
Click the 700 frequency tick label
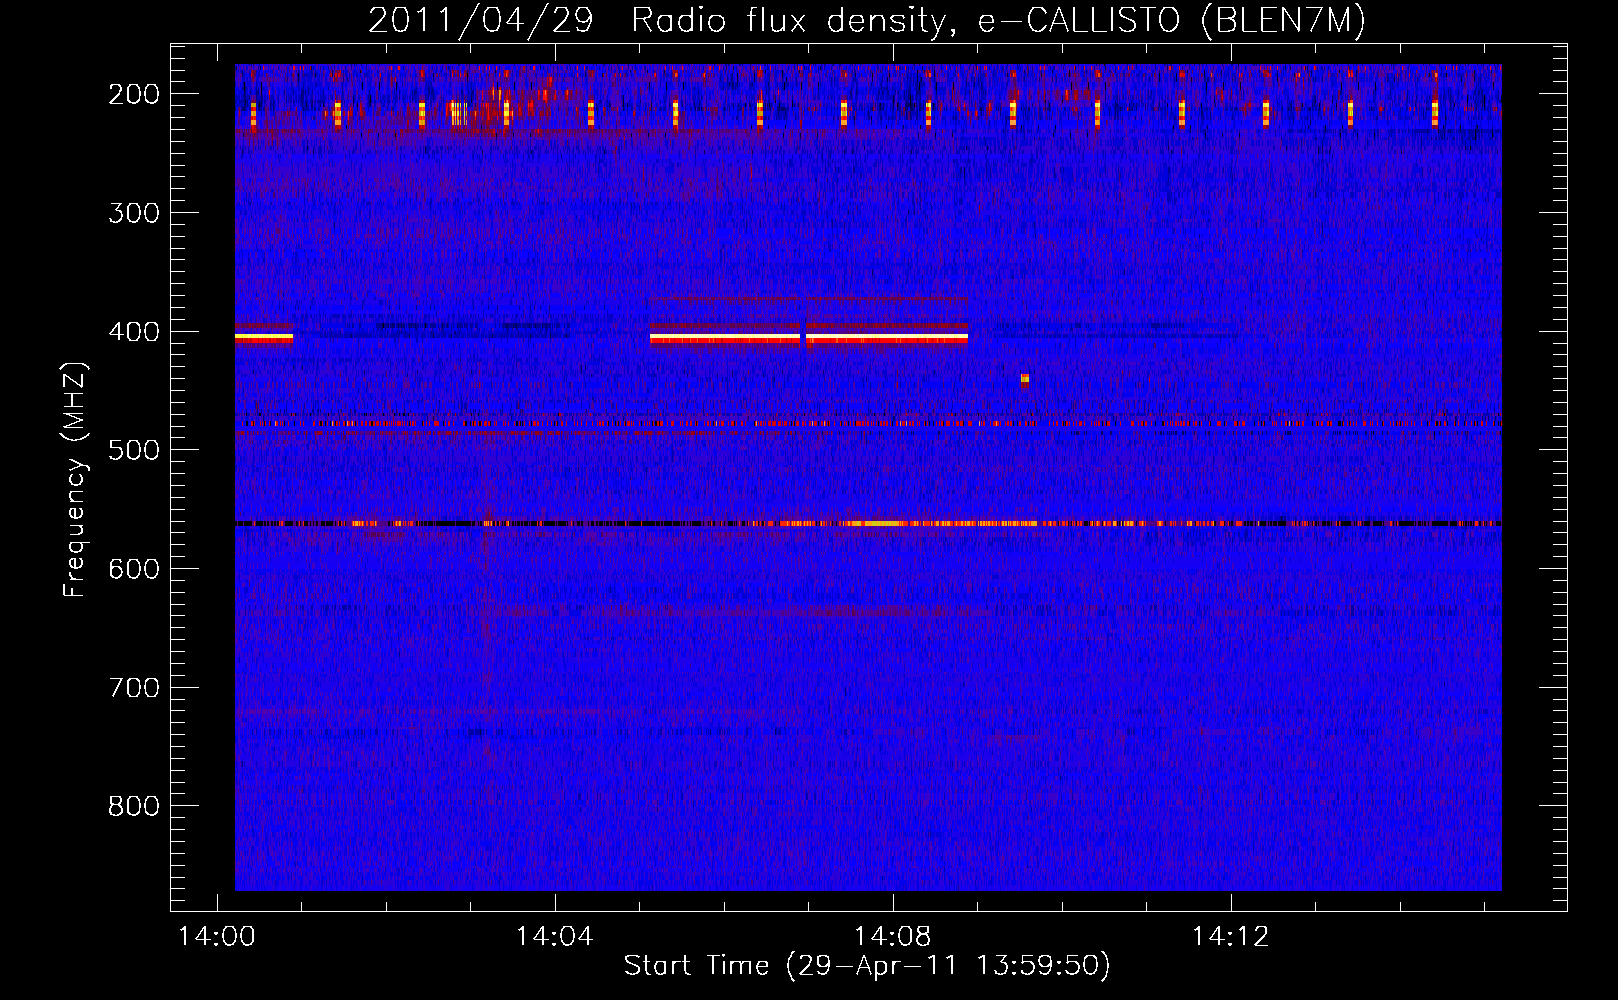point(134,688)
